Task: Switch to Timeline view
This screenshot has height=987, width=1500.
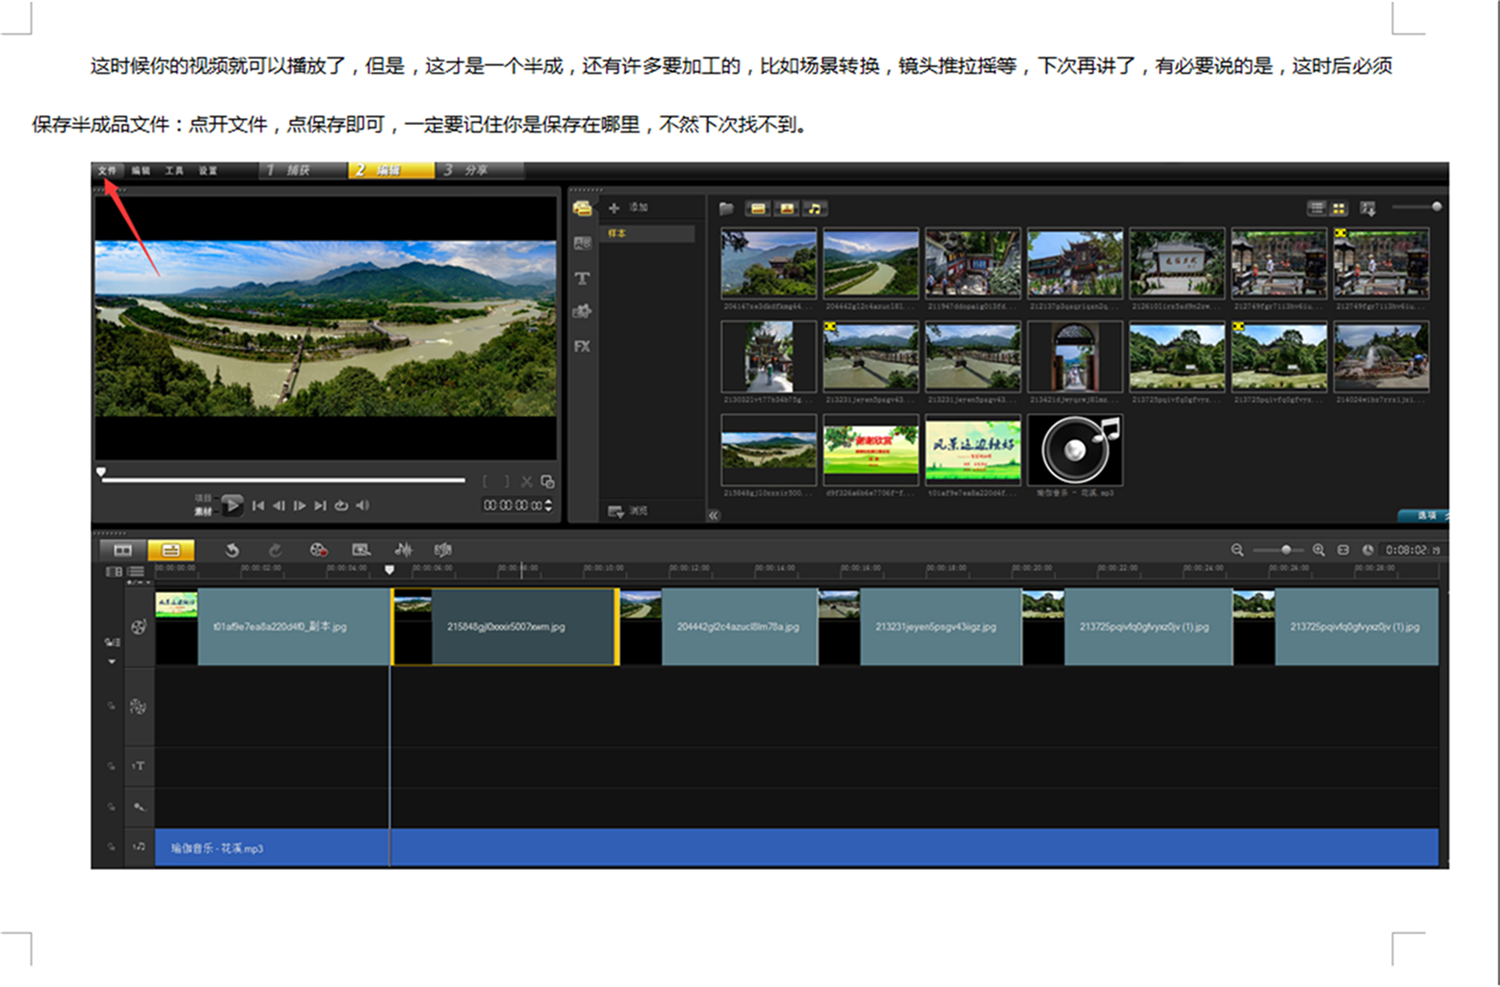Action: pos(171,550)
